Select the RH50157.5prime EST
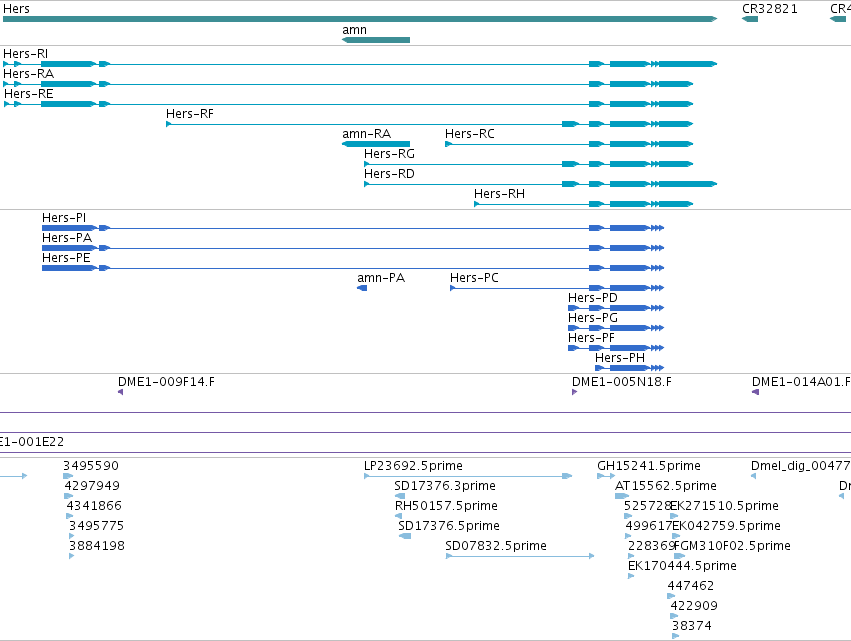This screenshot has width=851, height=641. point(398,516)
